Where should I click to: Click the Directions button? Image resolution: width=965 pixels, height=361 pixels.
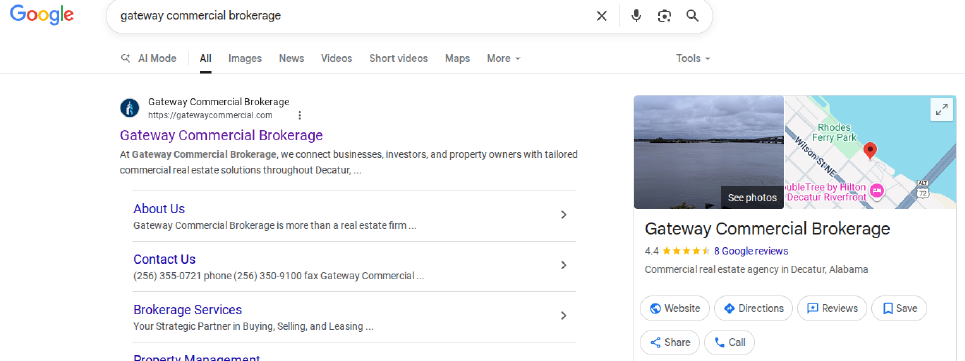point(753,308)
